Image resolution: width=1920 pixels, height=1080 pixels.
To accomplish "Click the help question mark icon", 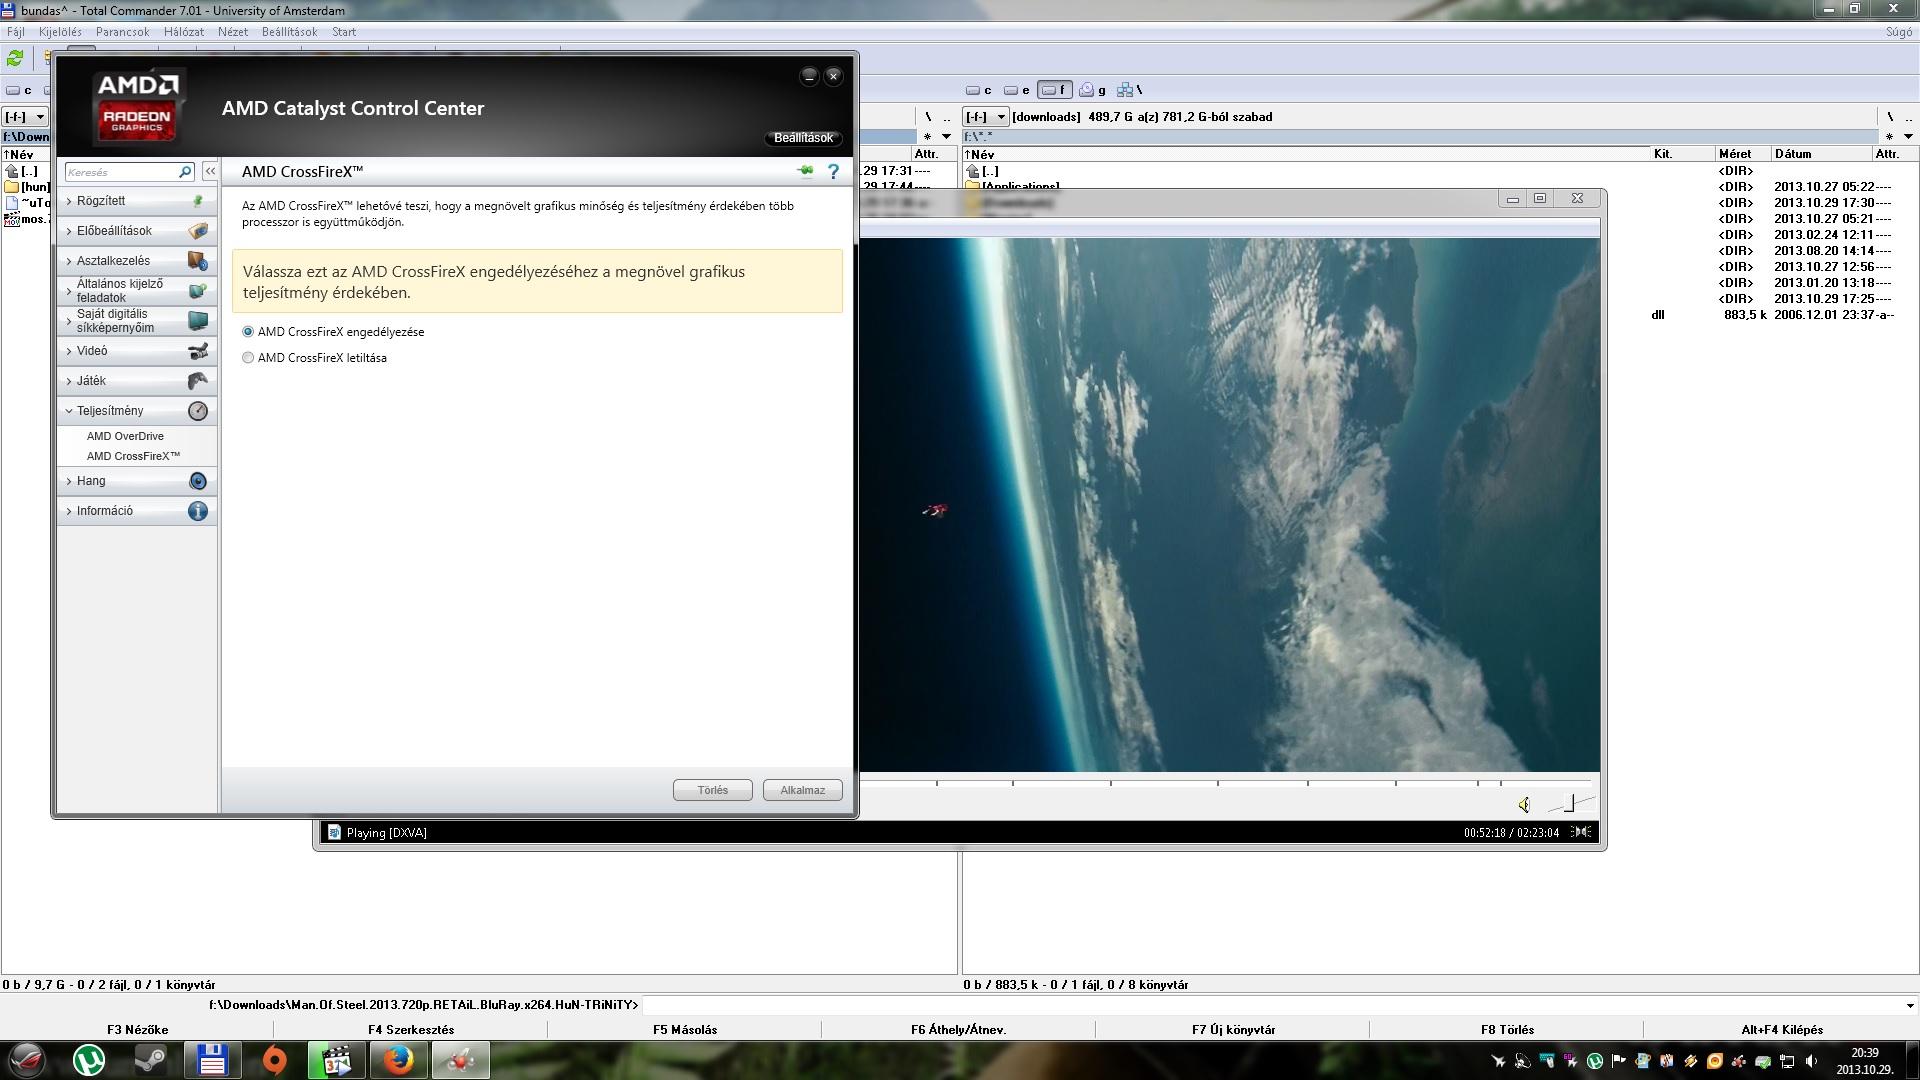I will (833, 172).
